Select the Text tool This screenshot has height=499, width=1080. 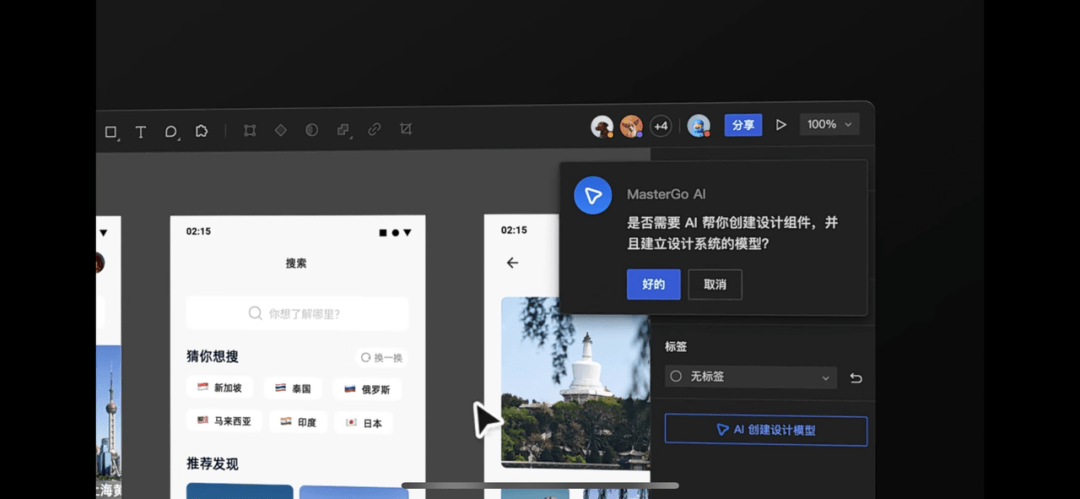click(141, 132)
